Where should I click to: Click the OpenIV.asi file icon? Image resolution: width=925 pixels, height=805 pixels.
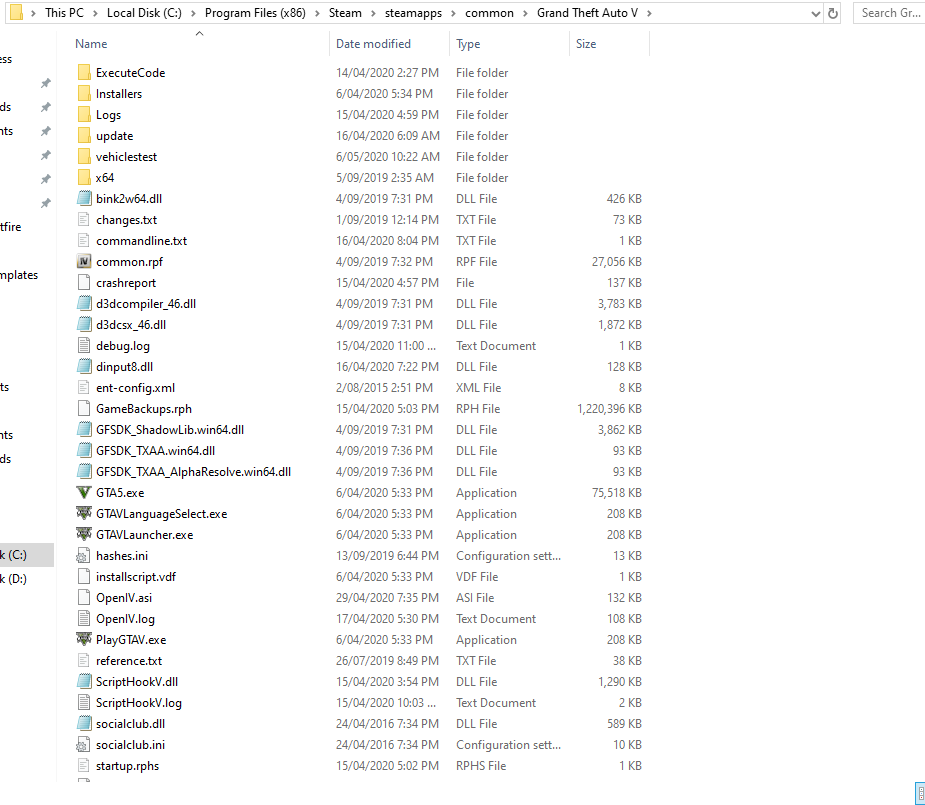(84, 597)
